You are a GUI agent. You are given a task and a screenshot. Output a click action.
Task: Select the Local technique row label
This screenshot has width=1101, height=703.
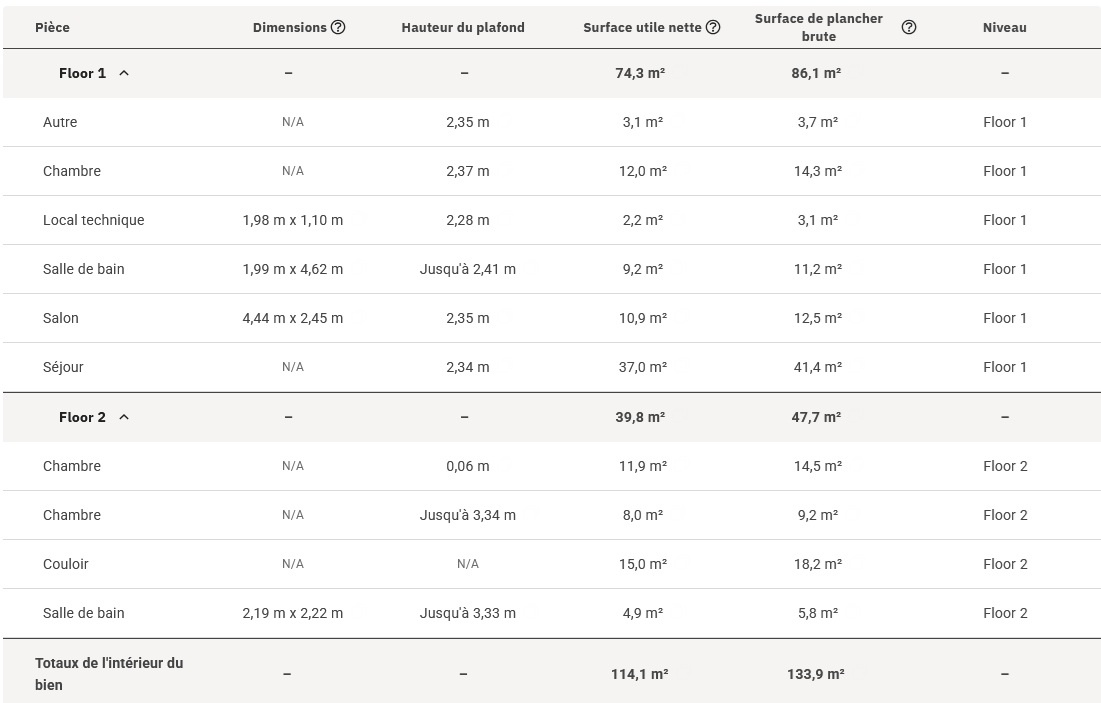[x=93, y=220]
